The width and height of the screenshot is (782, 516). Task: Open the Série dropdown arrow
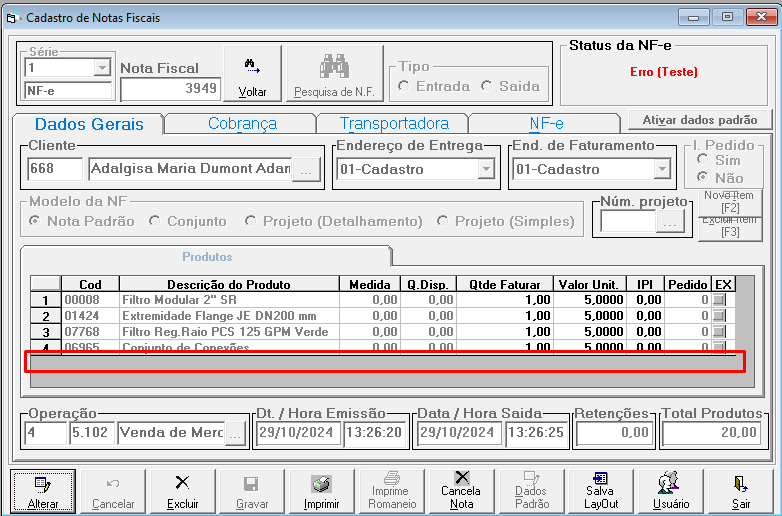pos(102,67)
